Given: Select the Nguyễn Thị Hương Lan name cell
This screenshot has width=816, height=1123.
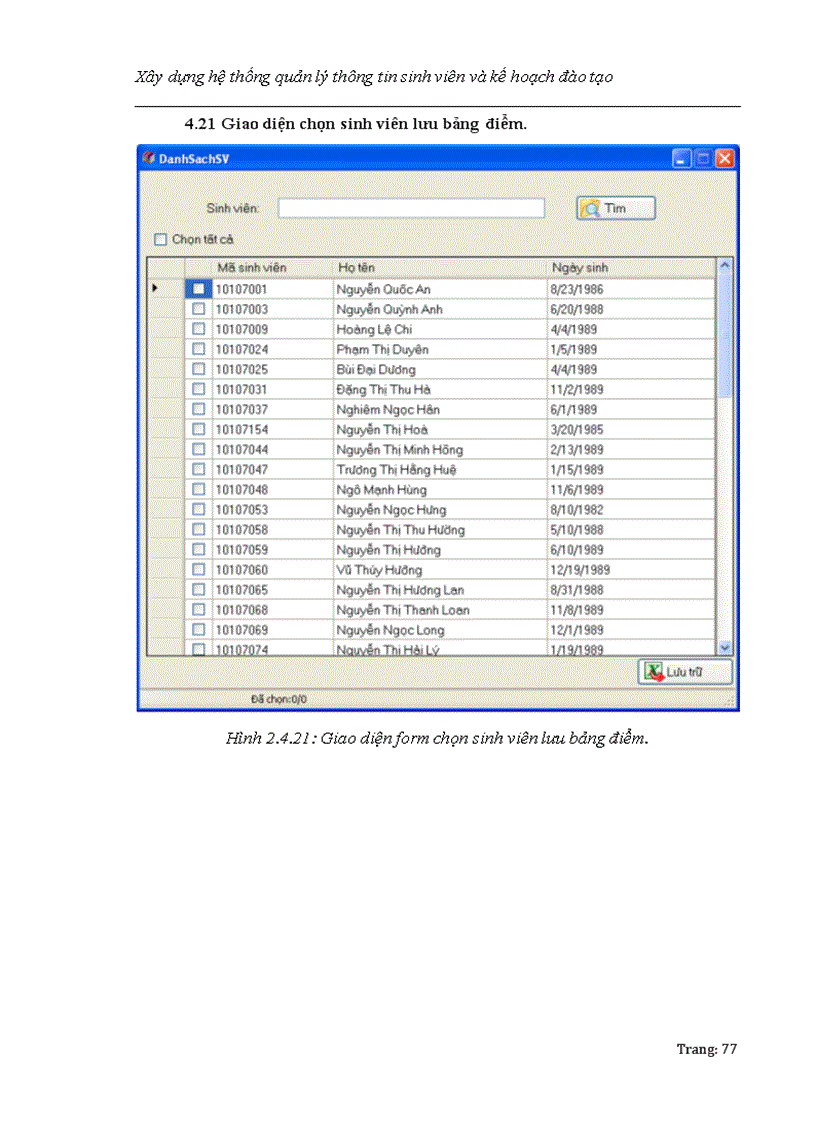Looking at the screenshot, I should point(400,590).
